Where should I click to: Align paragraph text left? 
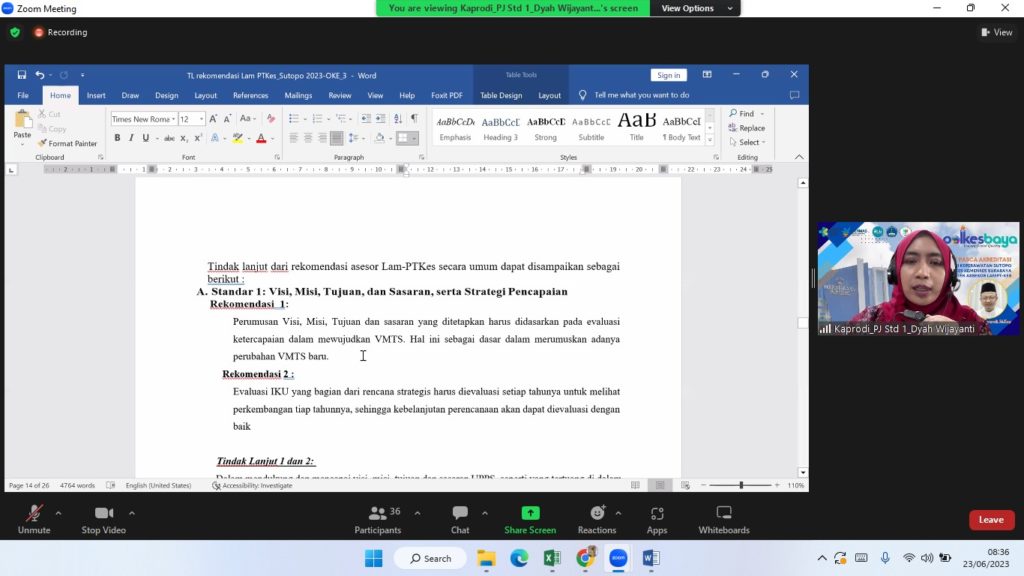click(293, 138)
